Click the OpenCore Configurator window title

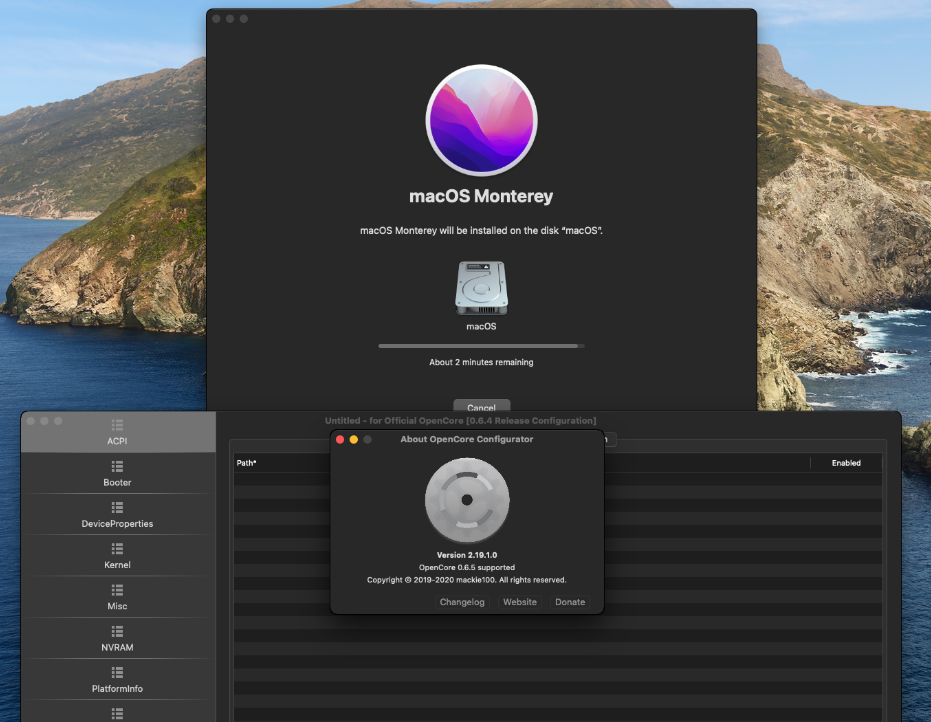[461, 421]
